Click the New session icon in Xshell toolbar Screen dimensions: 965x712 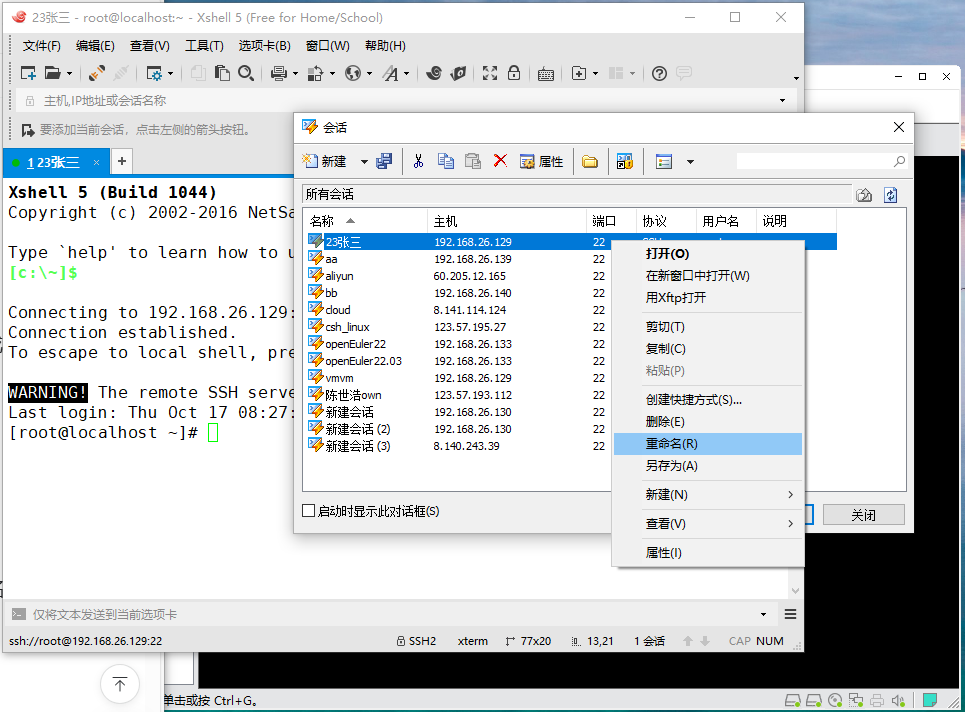[28, 73]
